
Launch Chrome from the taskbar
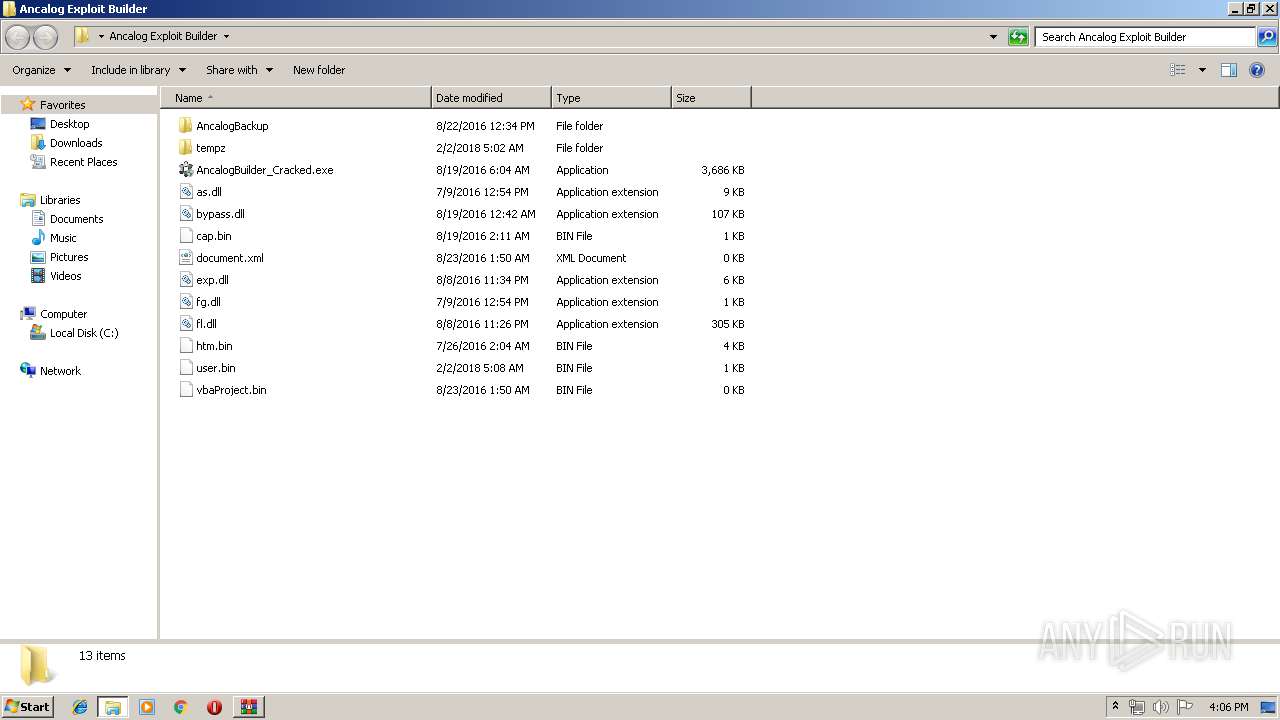click(181, 707)
